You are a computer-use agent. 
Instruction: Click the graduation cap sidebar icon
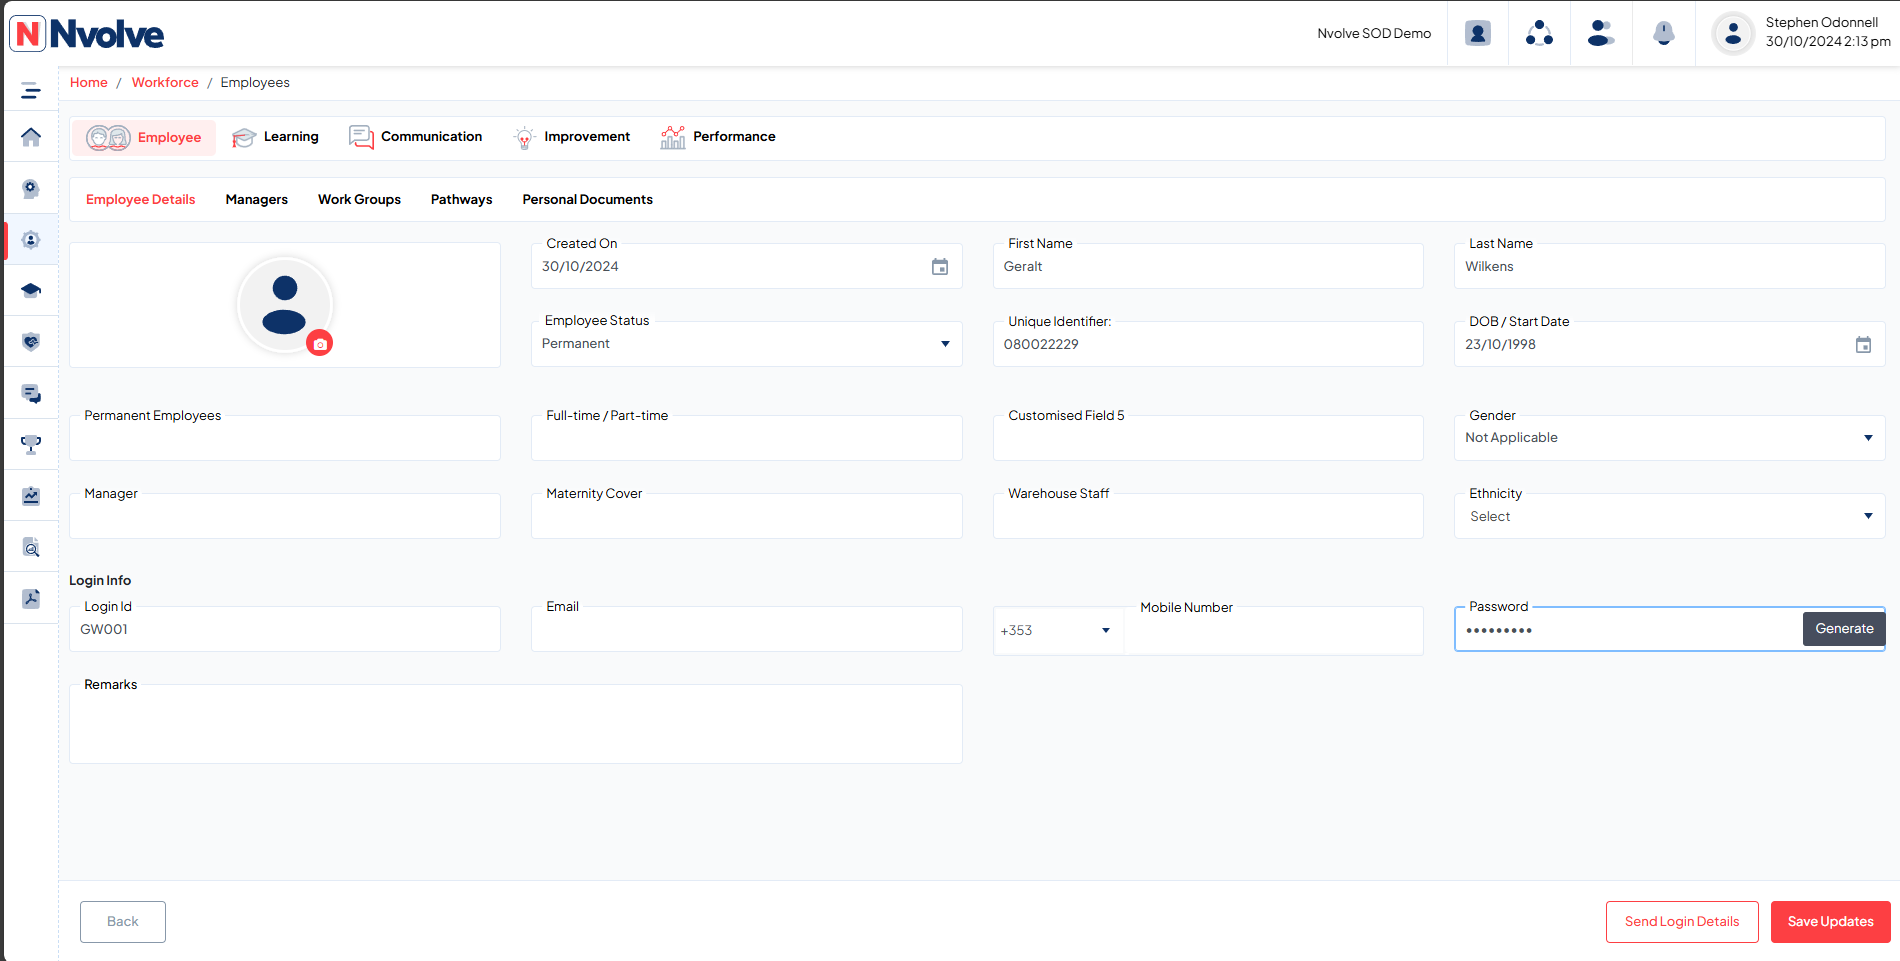tap(31, 291)
